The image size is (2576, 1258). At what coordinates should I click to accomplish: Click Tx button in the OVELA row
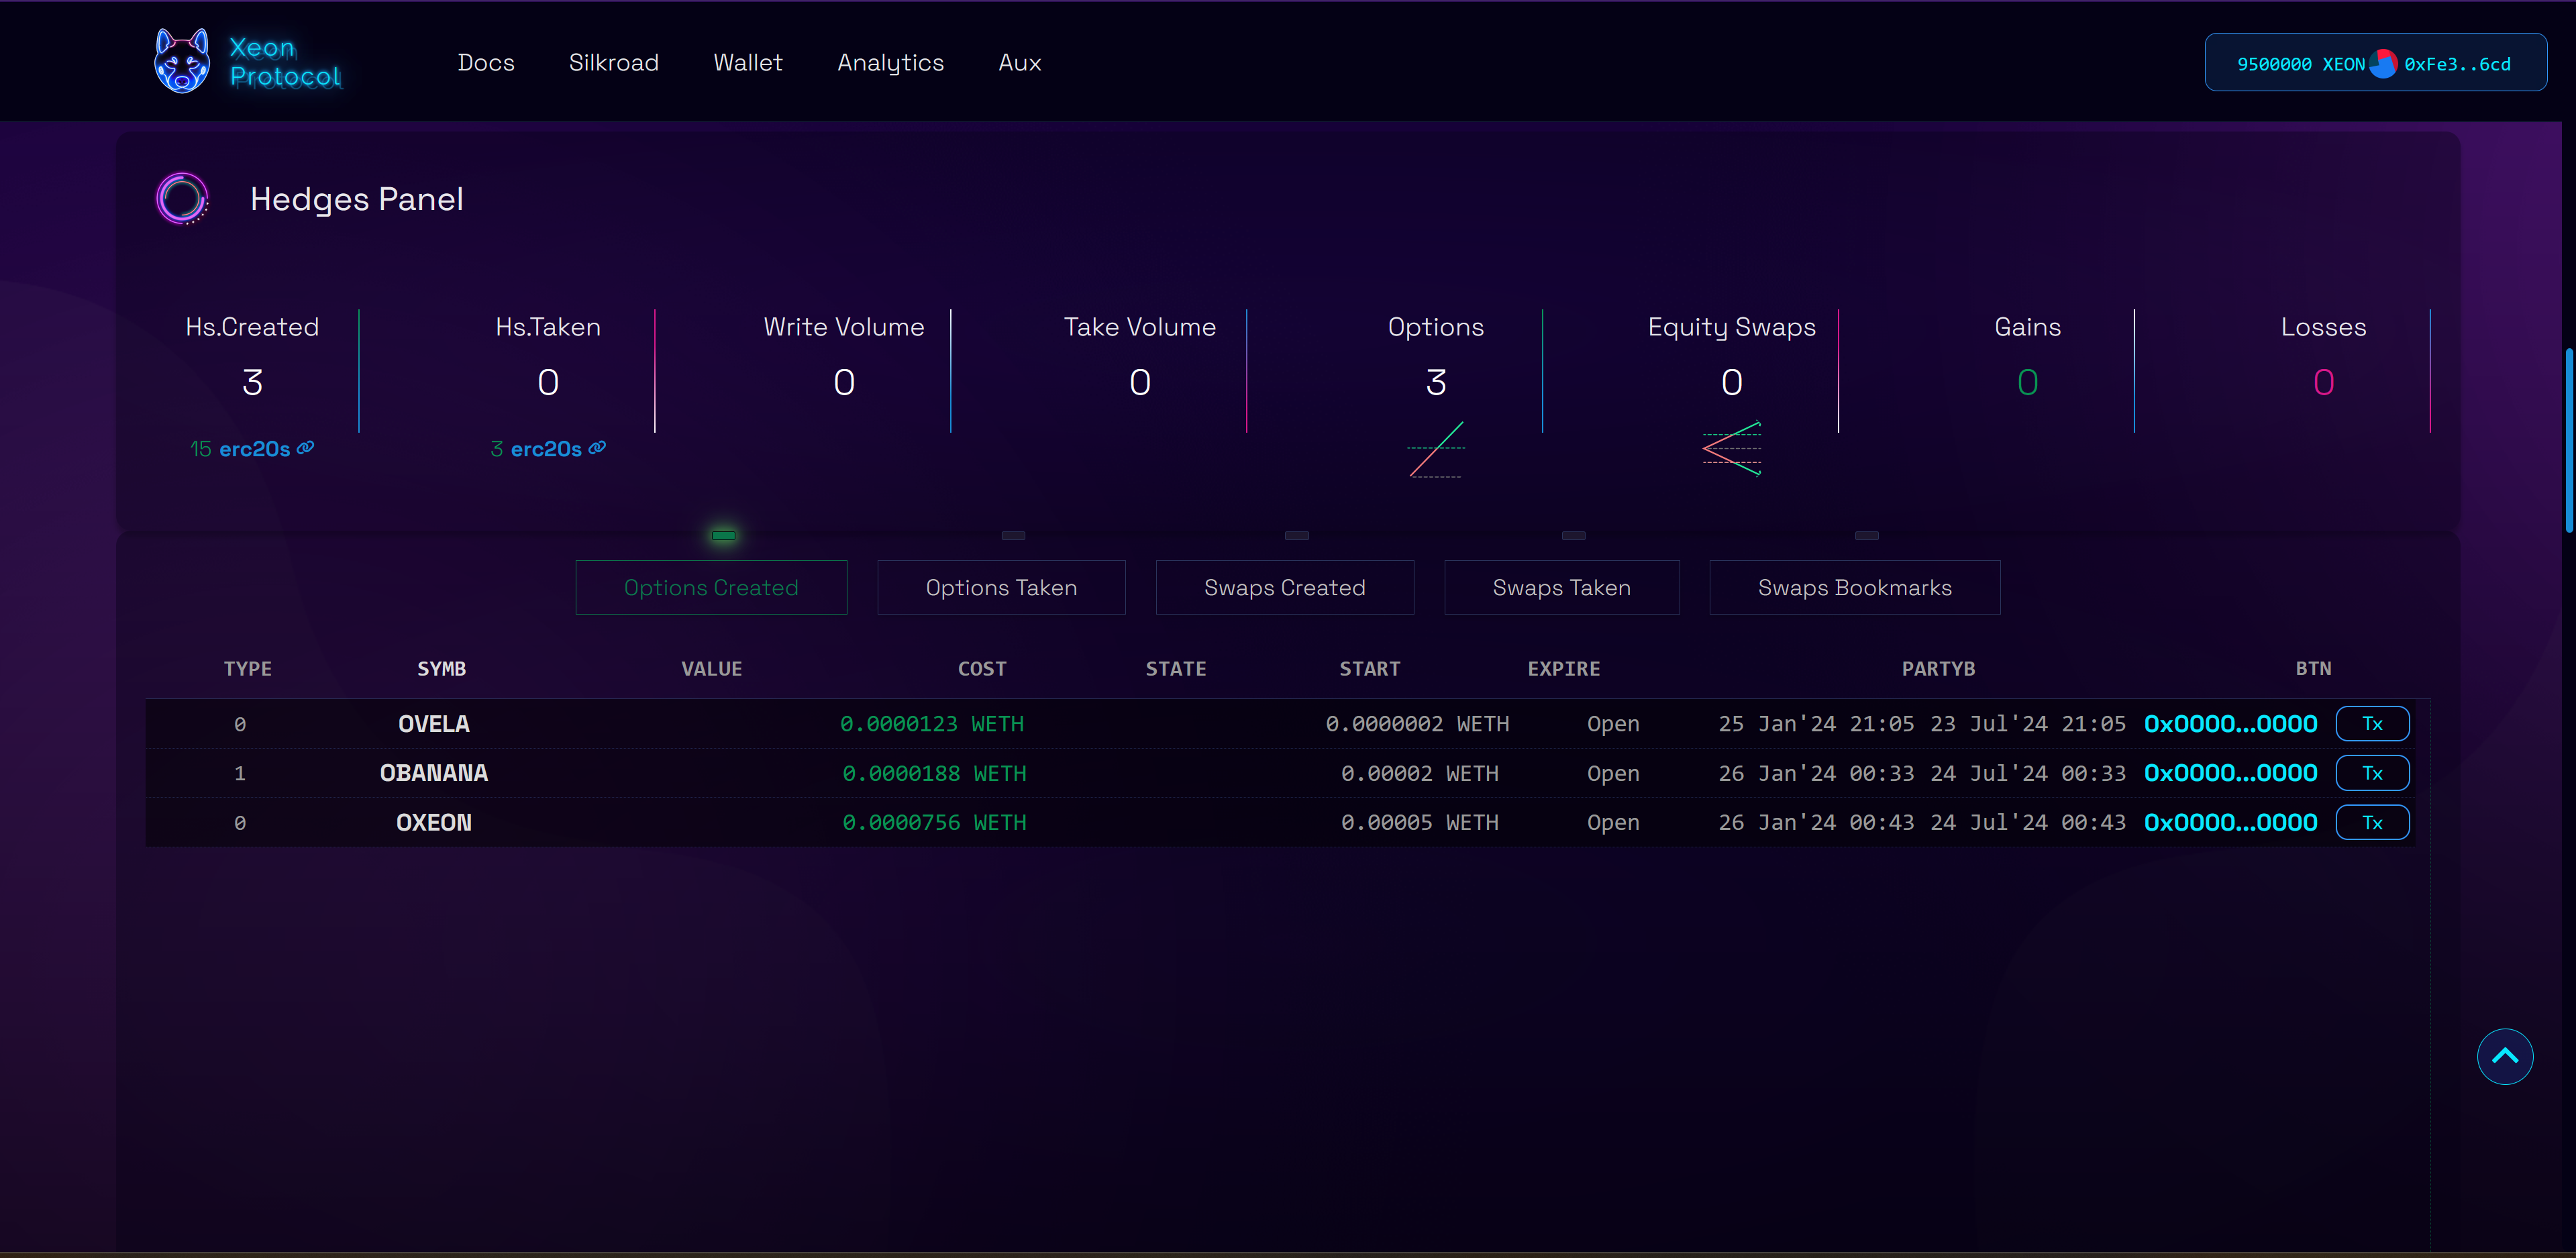2372,724
